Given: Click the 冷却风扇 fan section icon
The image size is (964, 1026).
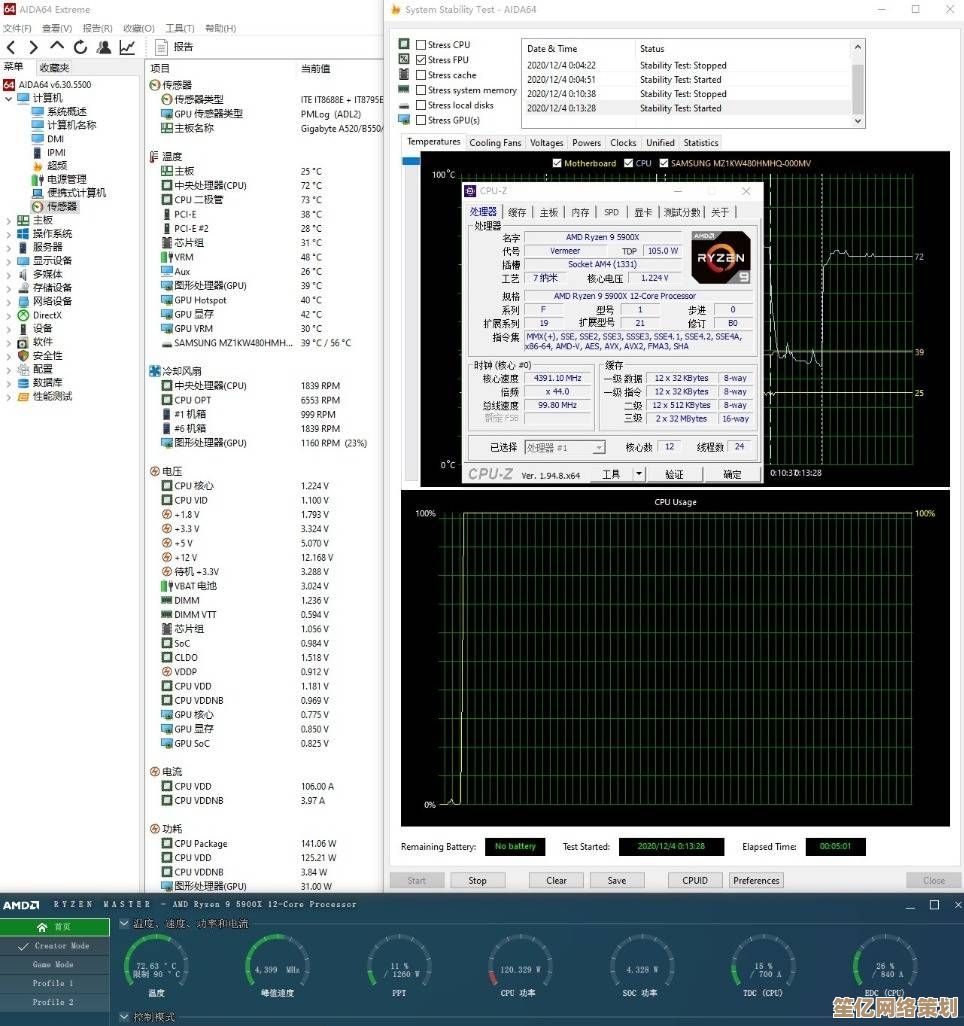Looking at the screenshot, I should 154,371.
